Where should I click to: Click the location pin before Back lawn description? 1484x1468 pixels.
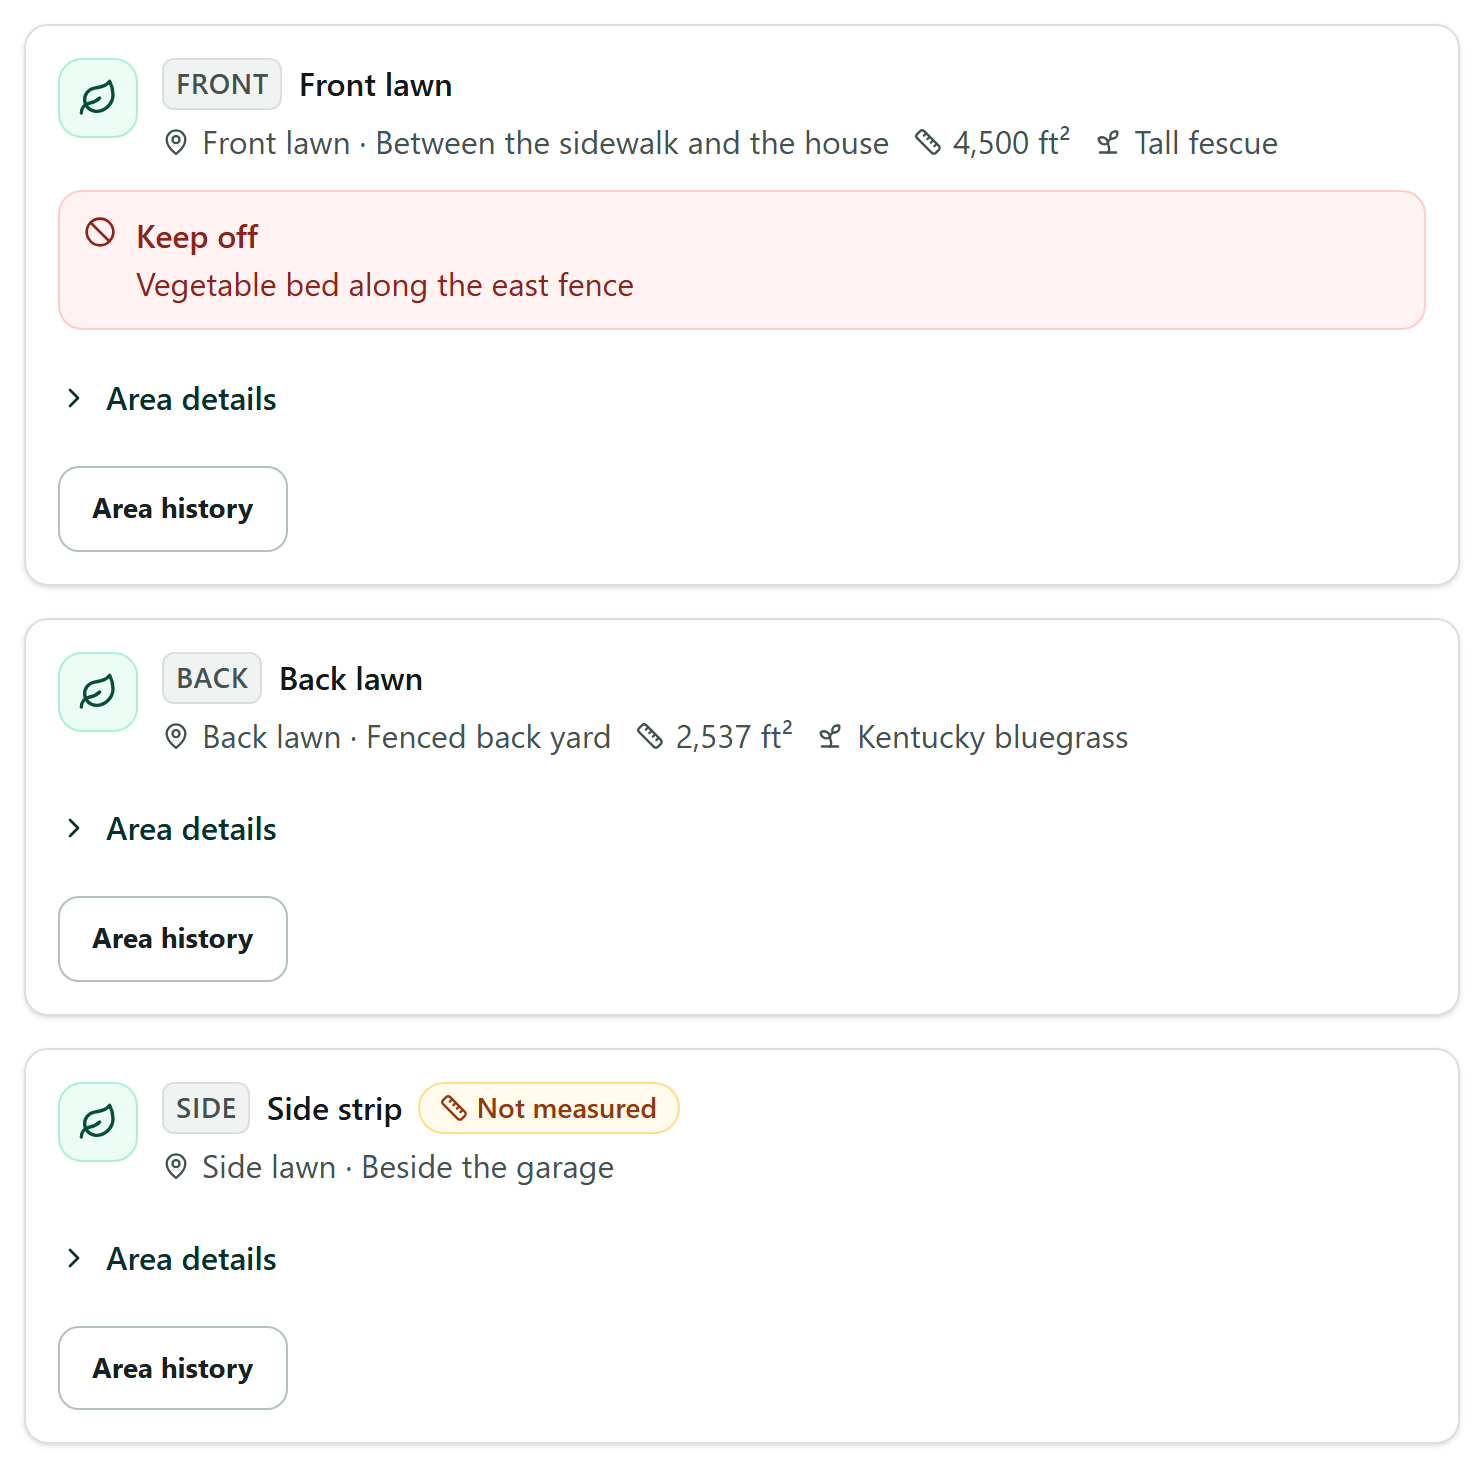pyautogui.click(x=176, y=737)
